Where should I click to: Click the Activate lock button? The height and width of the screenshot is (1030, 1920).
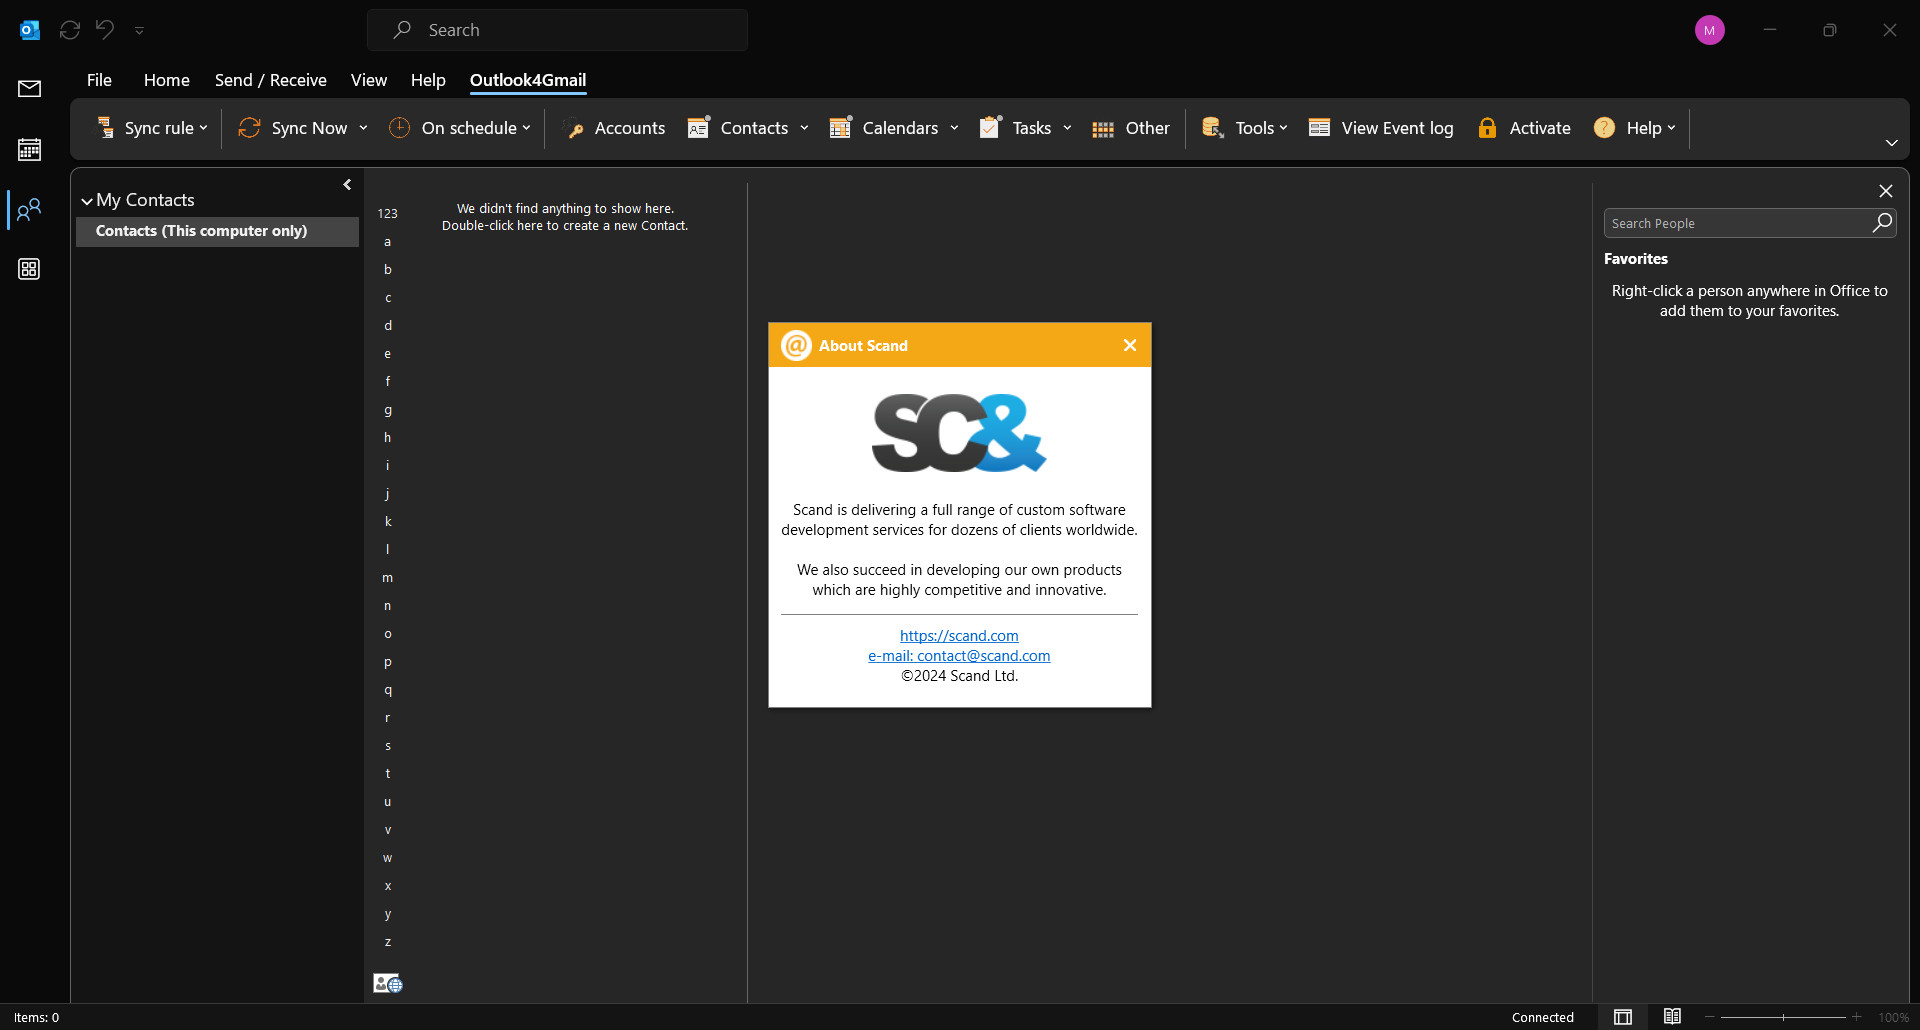(1524, 128)
